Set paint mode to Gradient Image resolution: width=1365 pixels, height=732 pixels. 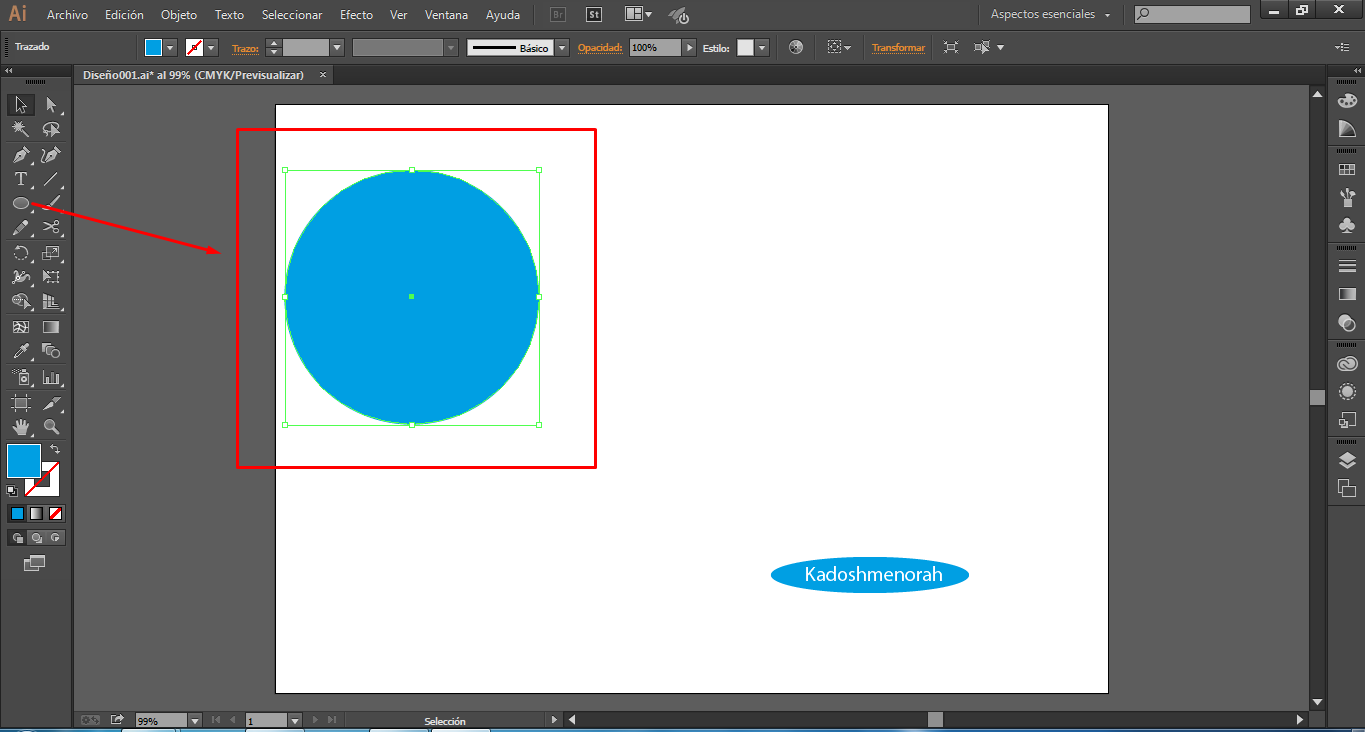click(x=36, y=514)
